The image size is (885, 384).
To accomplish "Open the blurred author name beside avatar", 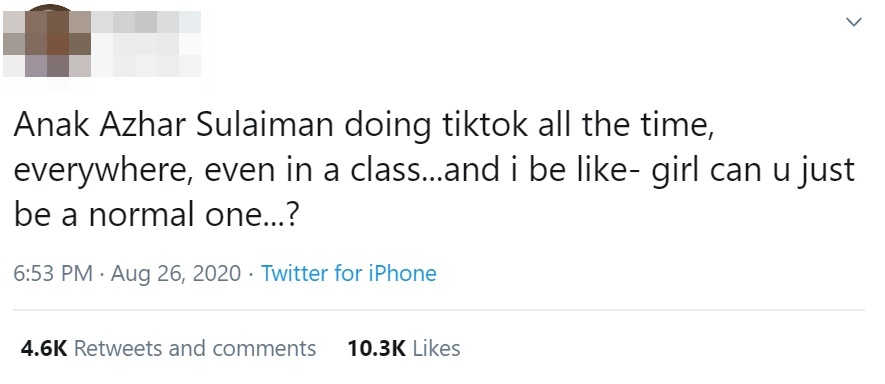I will (x=147, y=44).
